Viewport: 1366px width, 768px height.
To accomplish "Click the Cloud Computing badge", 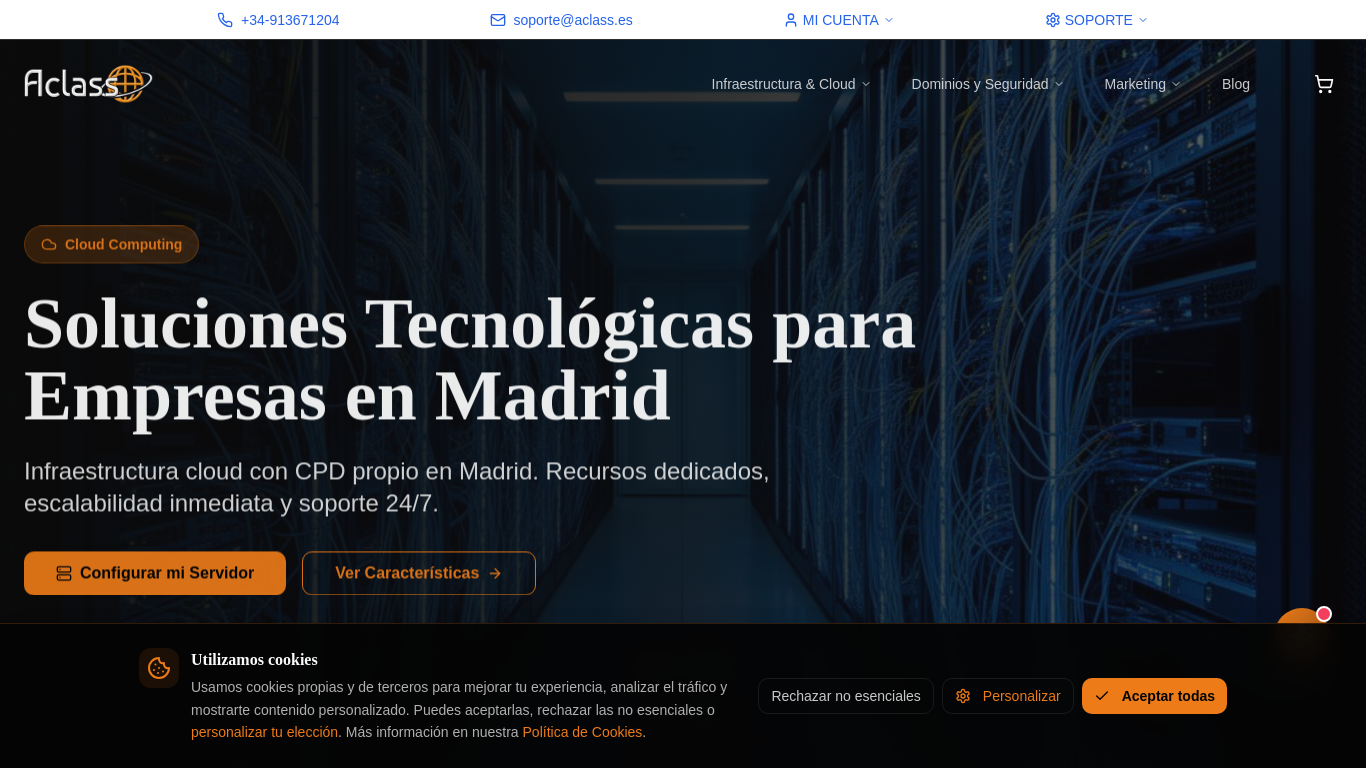I will (x=111, y=244).
